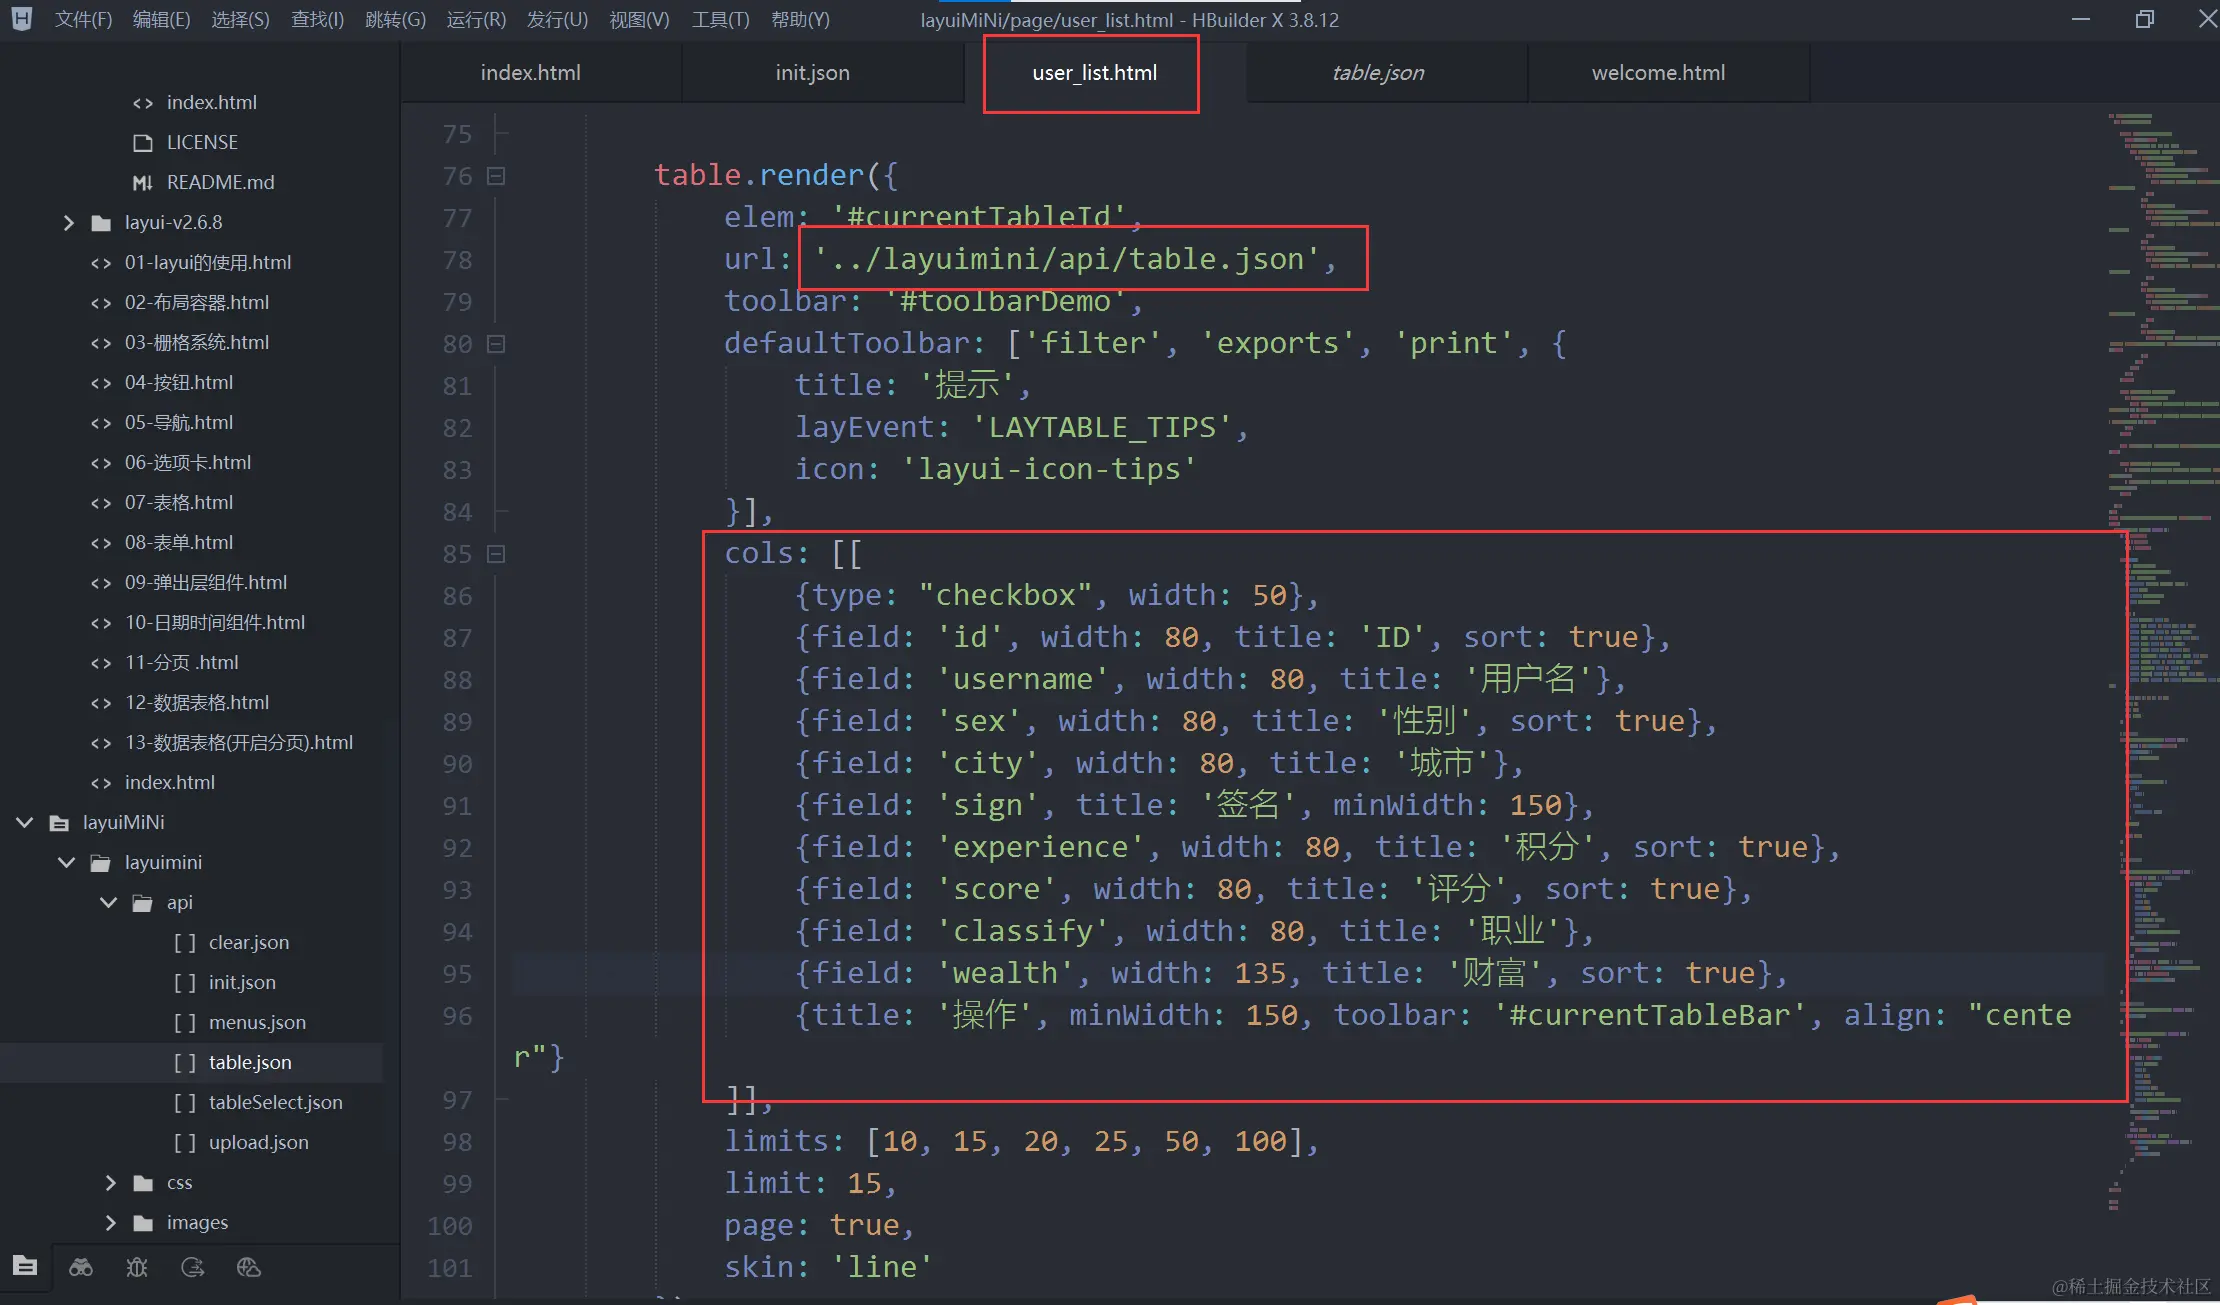Open the 编辑(E) menu
Viewport: 2220px width, 1305px height.
point(161,19)
